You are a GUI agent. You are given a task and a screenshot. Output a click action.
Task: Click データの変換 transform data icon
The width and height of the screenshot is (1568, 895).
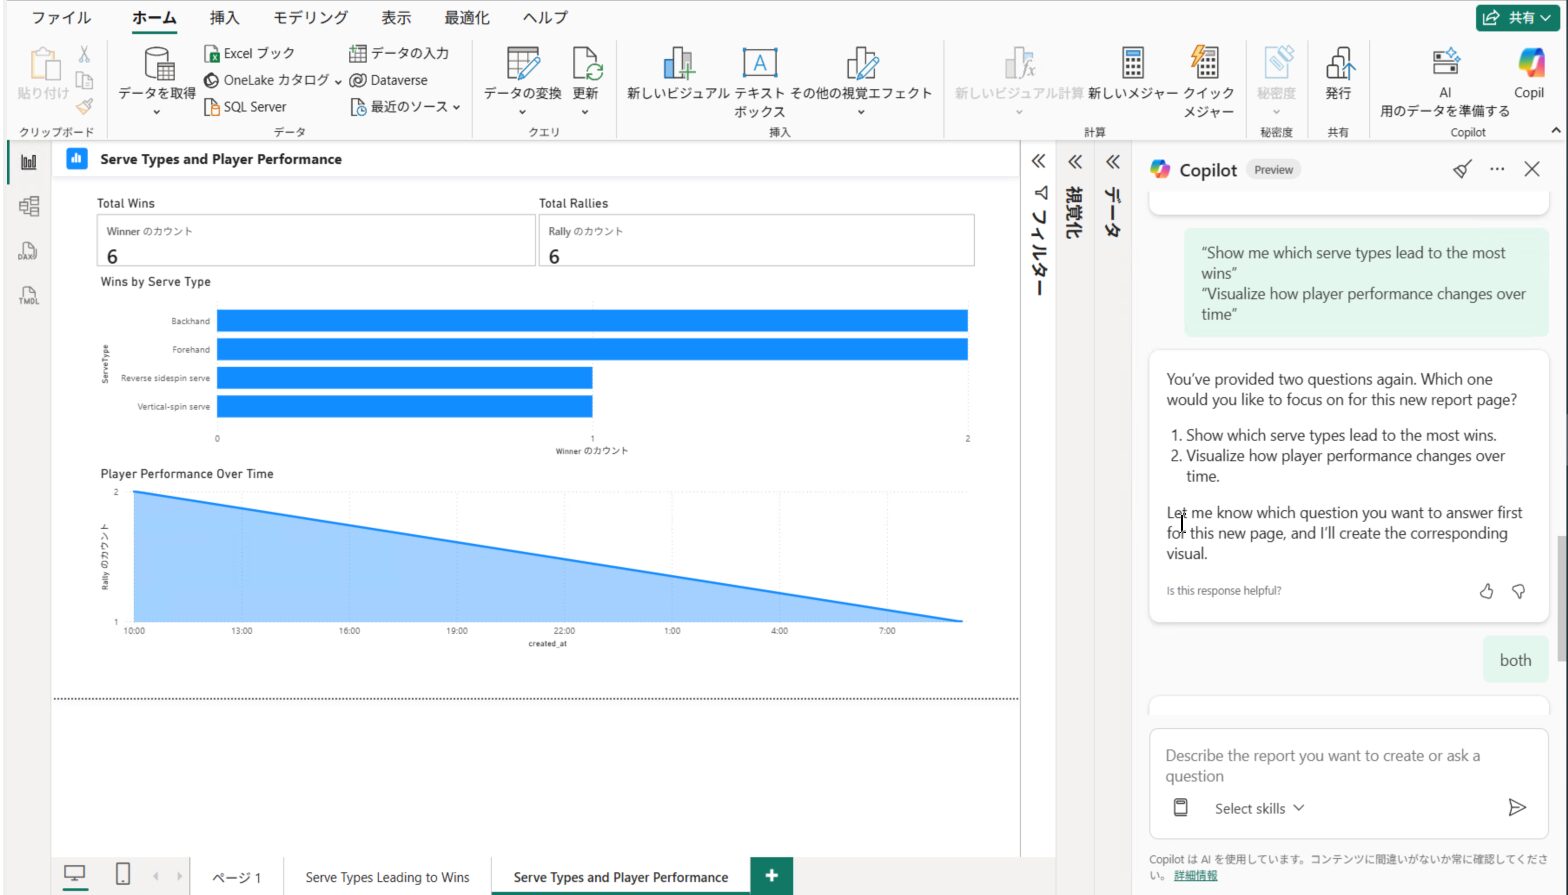(522, 65)
